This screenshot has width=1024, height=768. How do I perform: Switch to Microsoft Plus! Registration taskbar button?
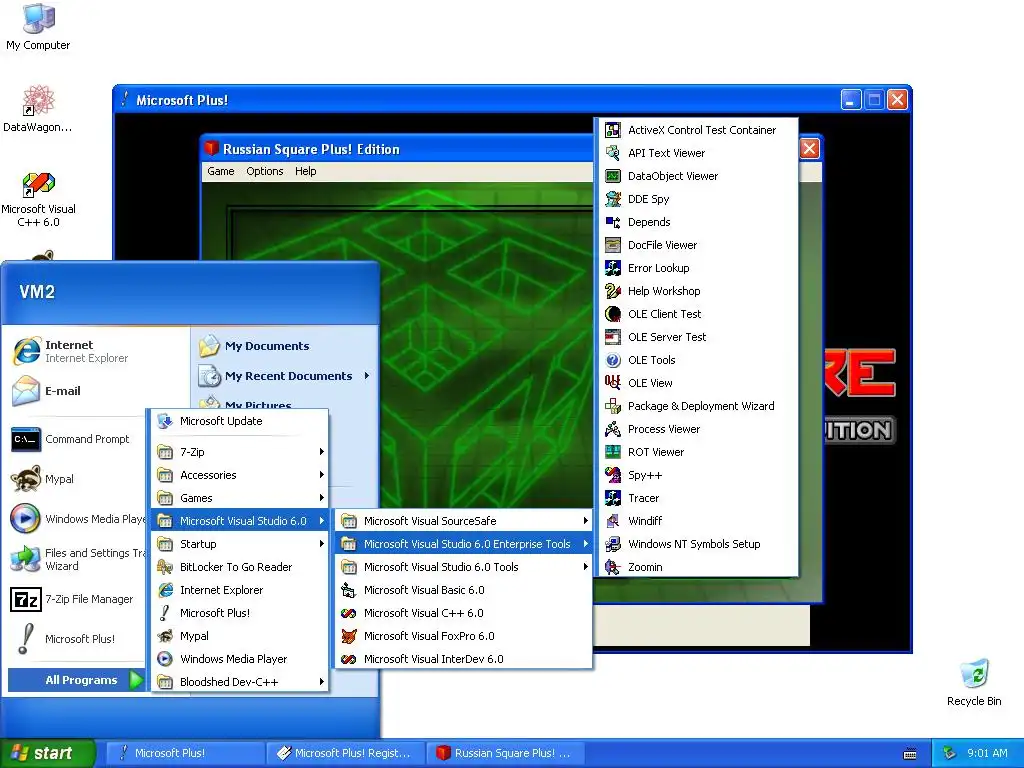click(x=346, y=753)
